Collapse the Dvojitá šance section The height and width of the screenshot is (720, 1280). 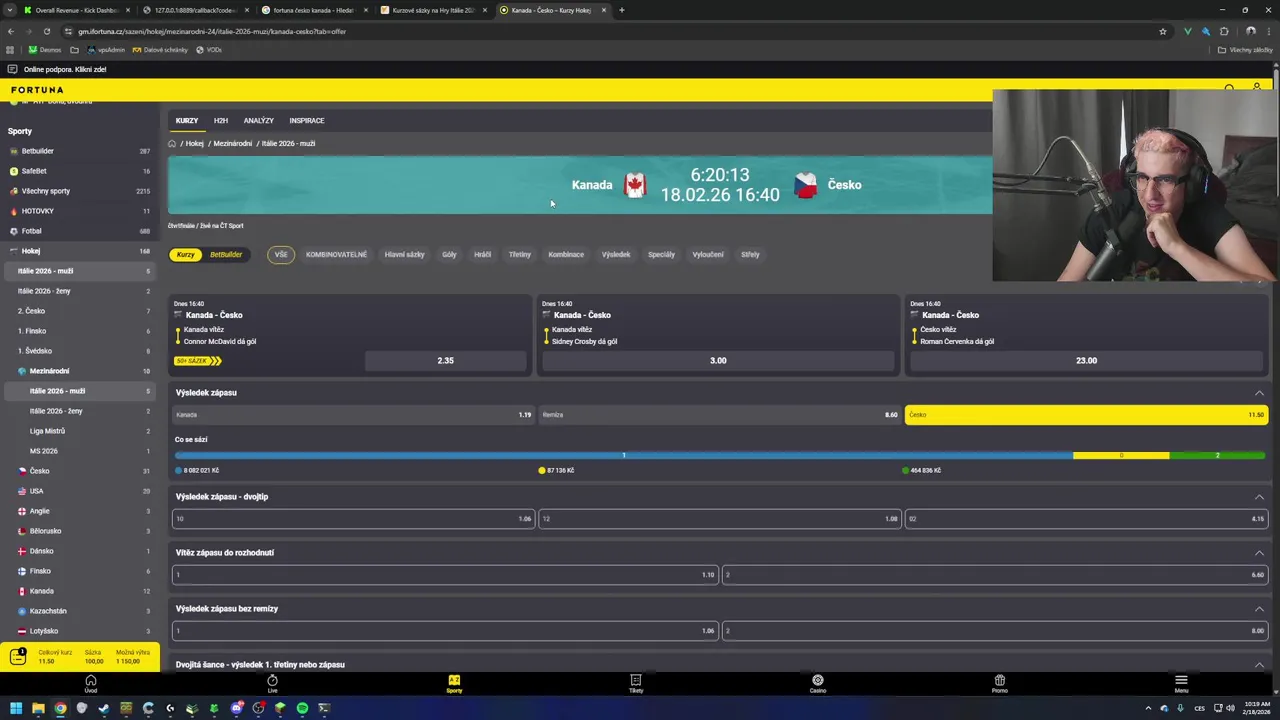click(x=1259, y=665)
